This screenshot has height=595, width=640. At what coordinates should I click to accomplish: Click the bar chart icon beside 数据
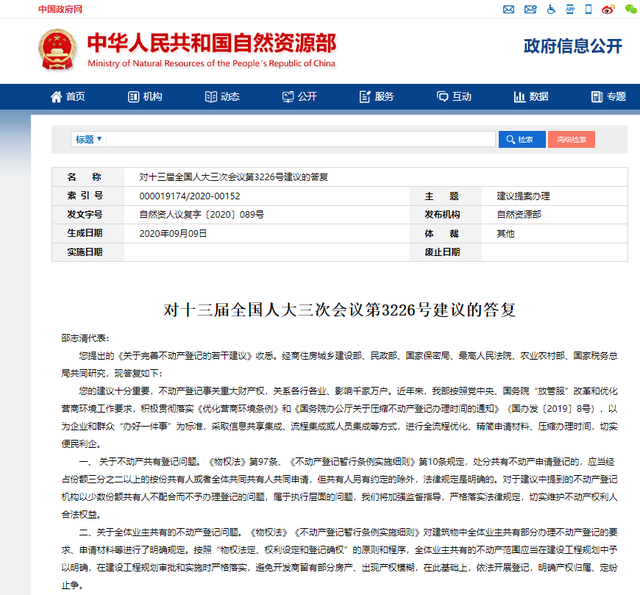pos(519,97)
